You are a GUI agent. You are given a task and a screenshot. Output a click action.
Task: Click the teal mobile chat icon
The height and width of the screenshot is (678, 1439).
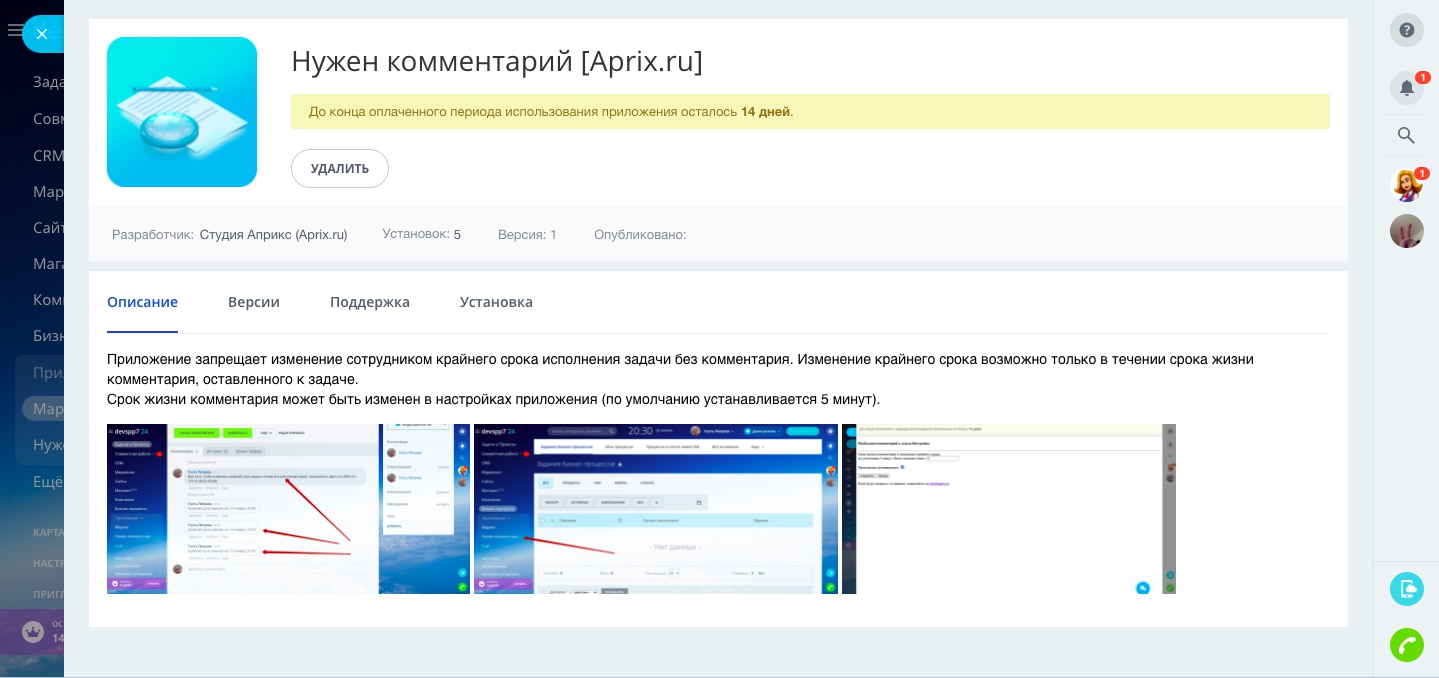pyautogui.click(x=1406, y=589)
